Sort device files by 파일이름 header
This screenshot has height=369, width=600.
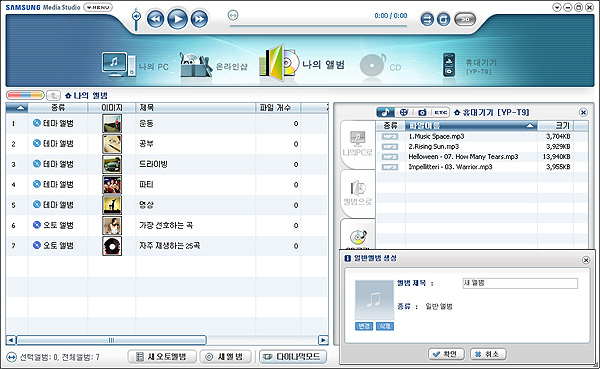coord(471,126)
